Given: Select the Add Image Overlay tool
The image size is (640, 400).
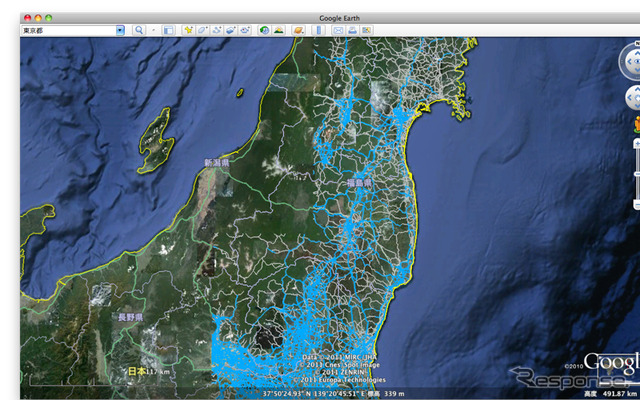Looking at the screenshot, I should (231, 30).
